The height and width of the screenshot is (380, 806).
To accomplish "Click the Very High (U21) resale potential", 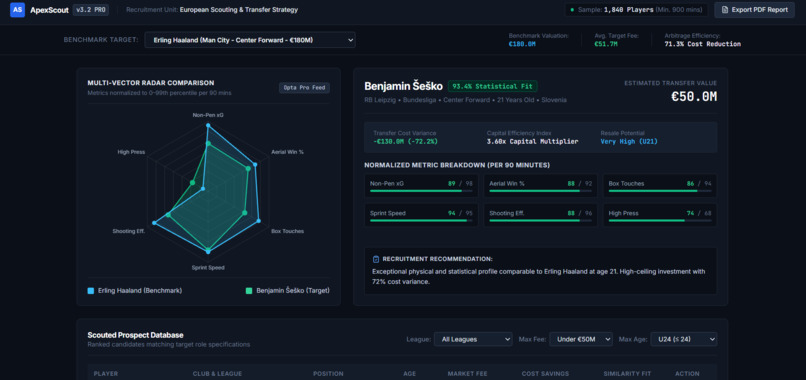I will [x=629, y=141].
